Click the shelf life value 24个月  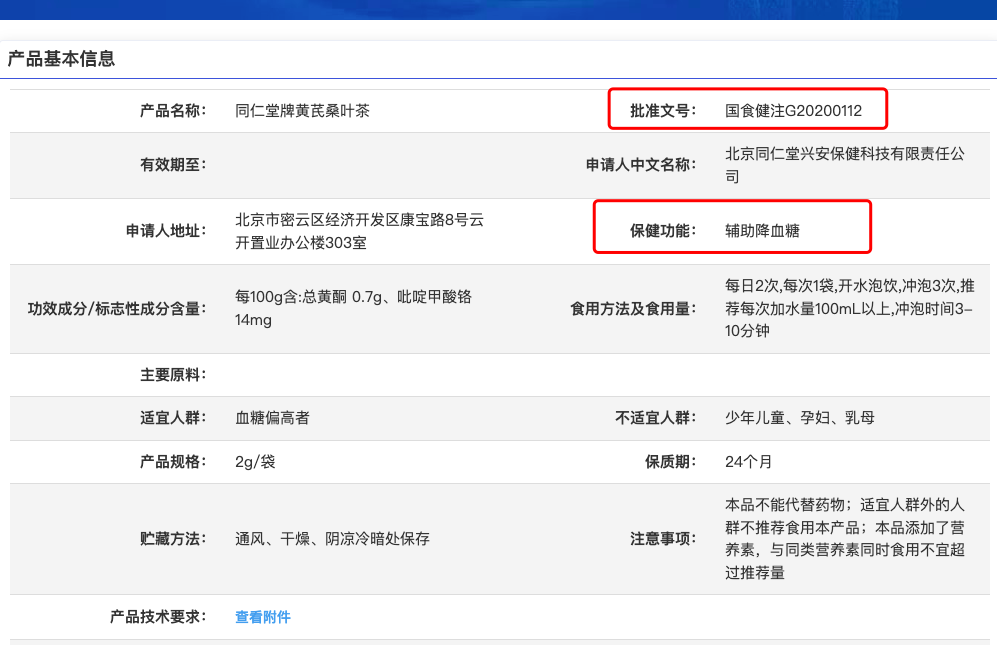click(748, 462)
